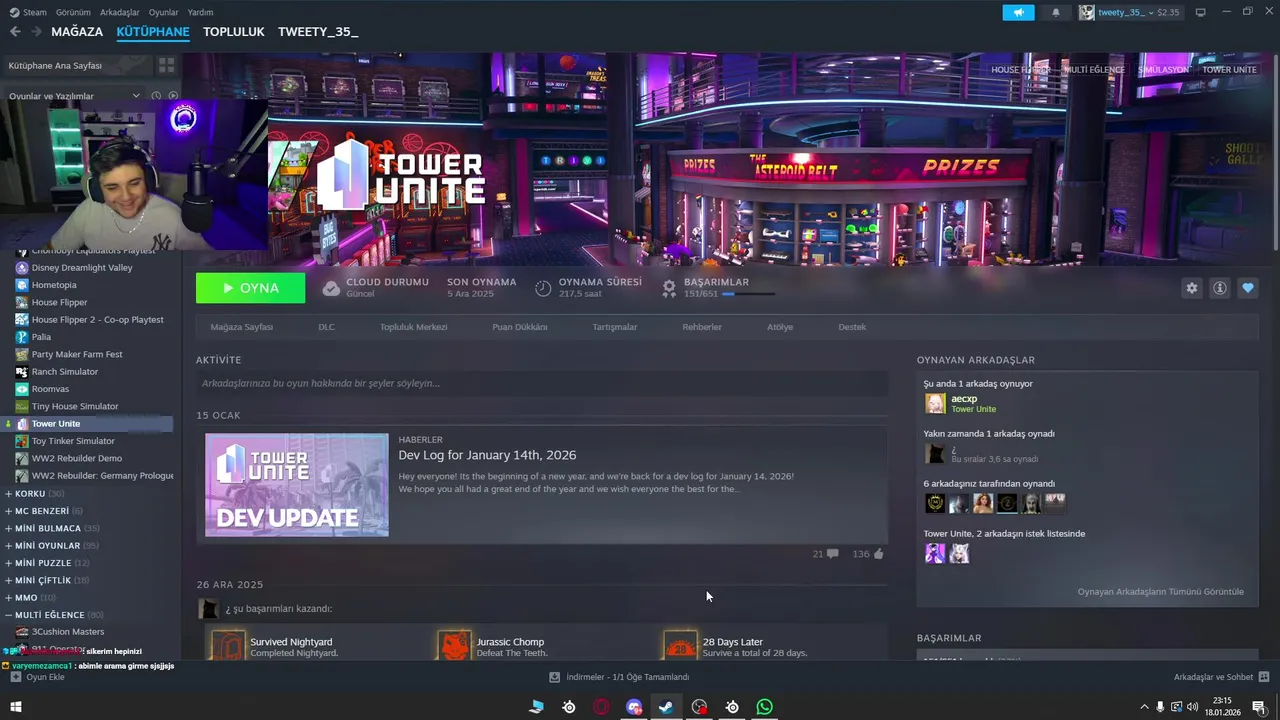The width and height of the screenshot is (1280, 720).
Task: Click the announcements megaphone icon
Action: 1018,12
